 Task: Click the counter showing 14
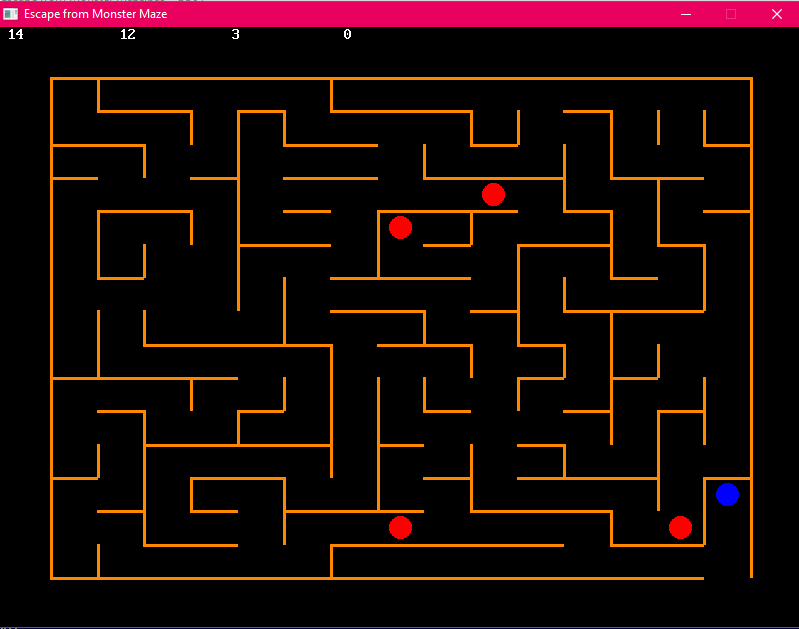(x=16, y=35)
